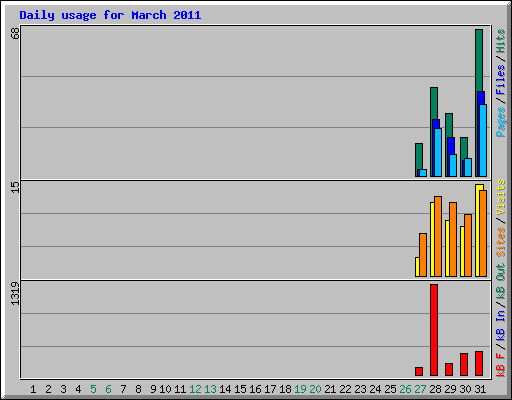Click the tall red kB F bar for day 28
This screenshot has width=512, height=400.
point(434,330)
